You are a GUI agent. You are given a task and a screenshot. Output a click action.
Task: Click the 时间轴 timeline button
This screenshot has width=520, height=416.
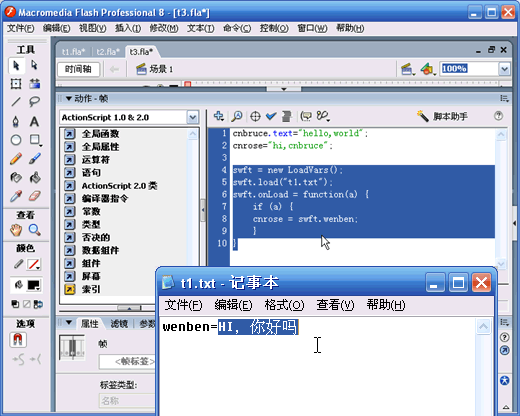78,69
